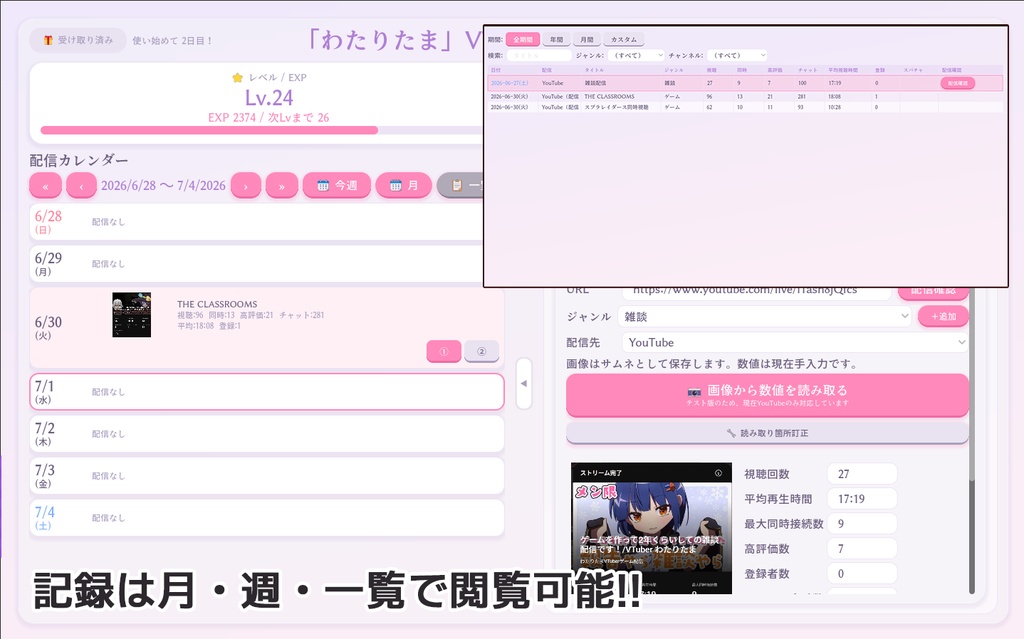The height and width of the screenshot is (639, 1024).
Task: Select the 6/28 (日) calendar row
Action: pos(266,222)
